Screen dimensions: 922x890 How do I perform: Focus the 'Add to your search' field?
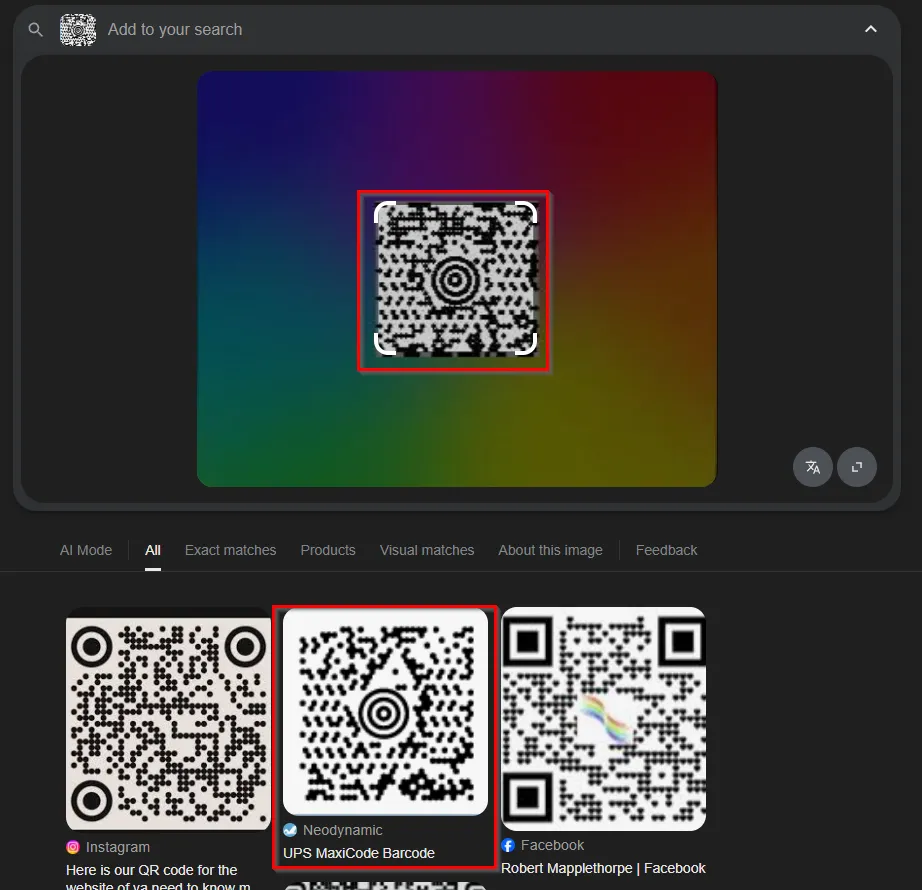[400, 30]
